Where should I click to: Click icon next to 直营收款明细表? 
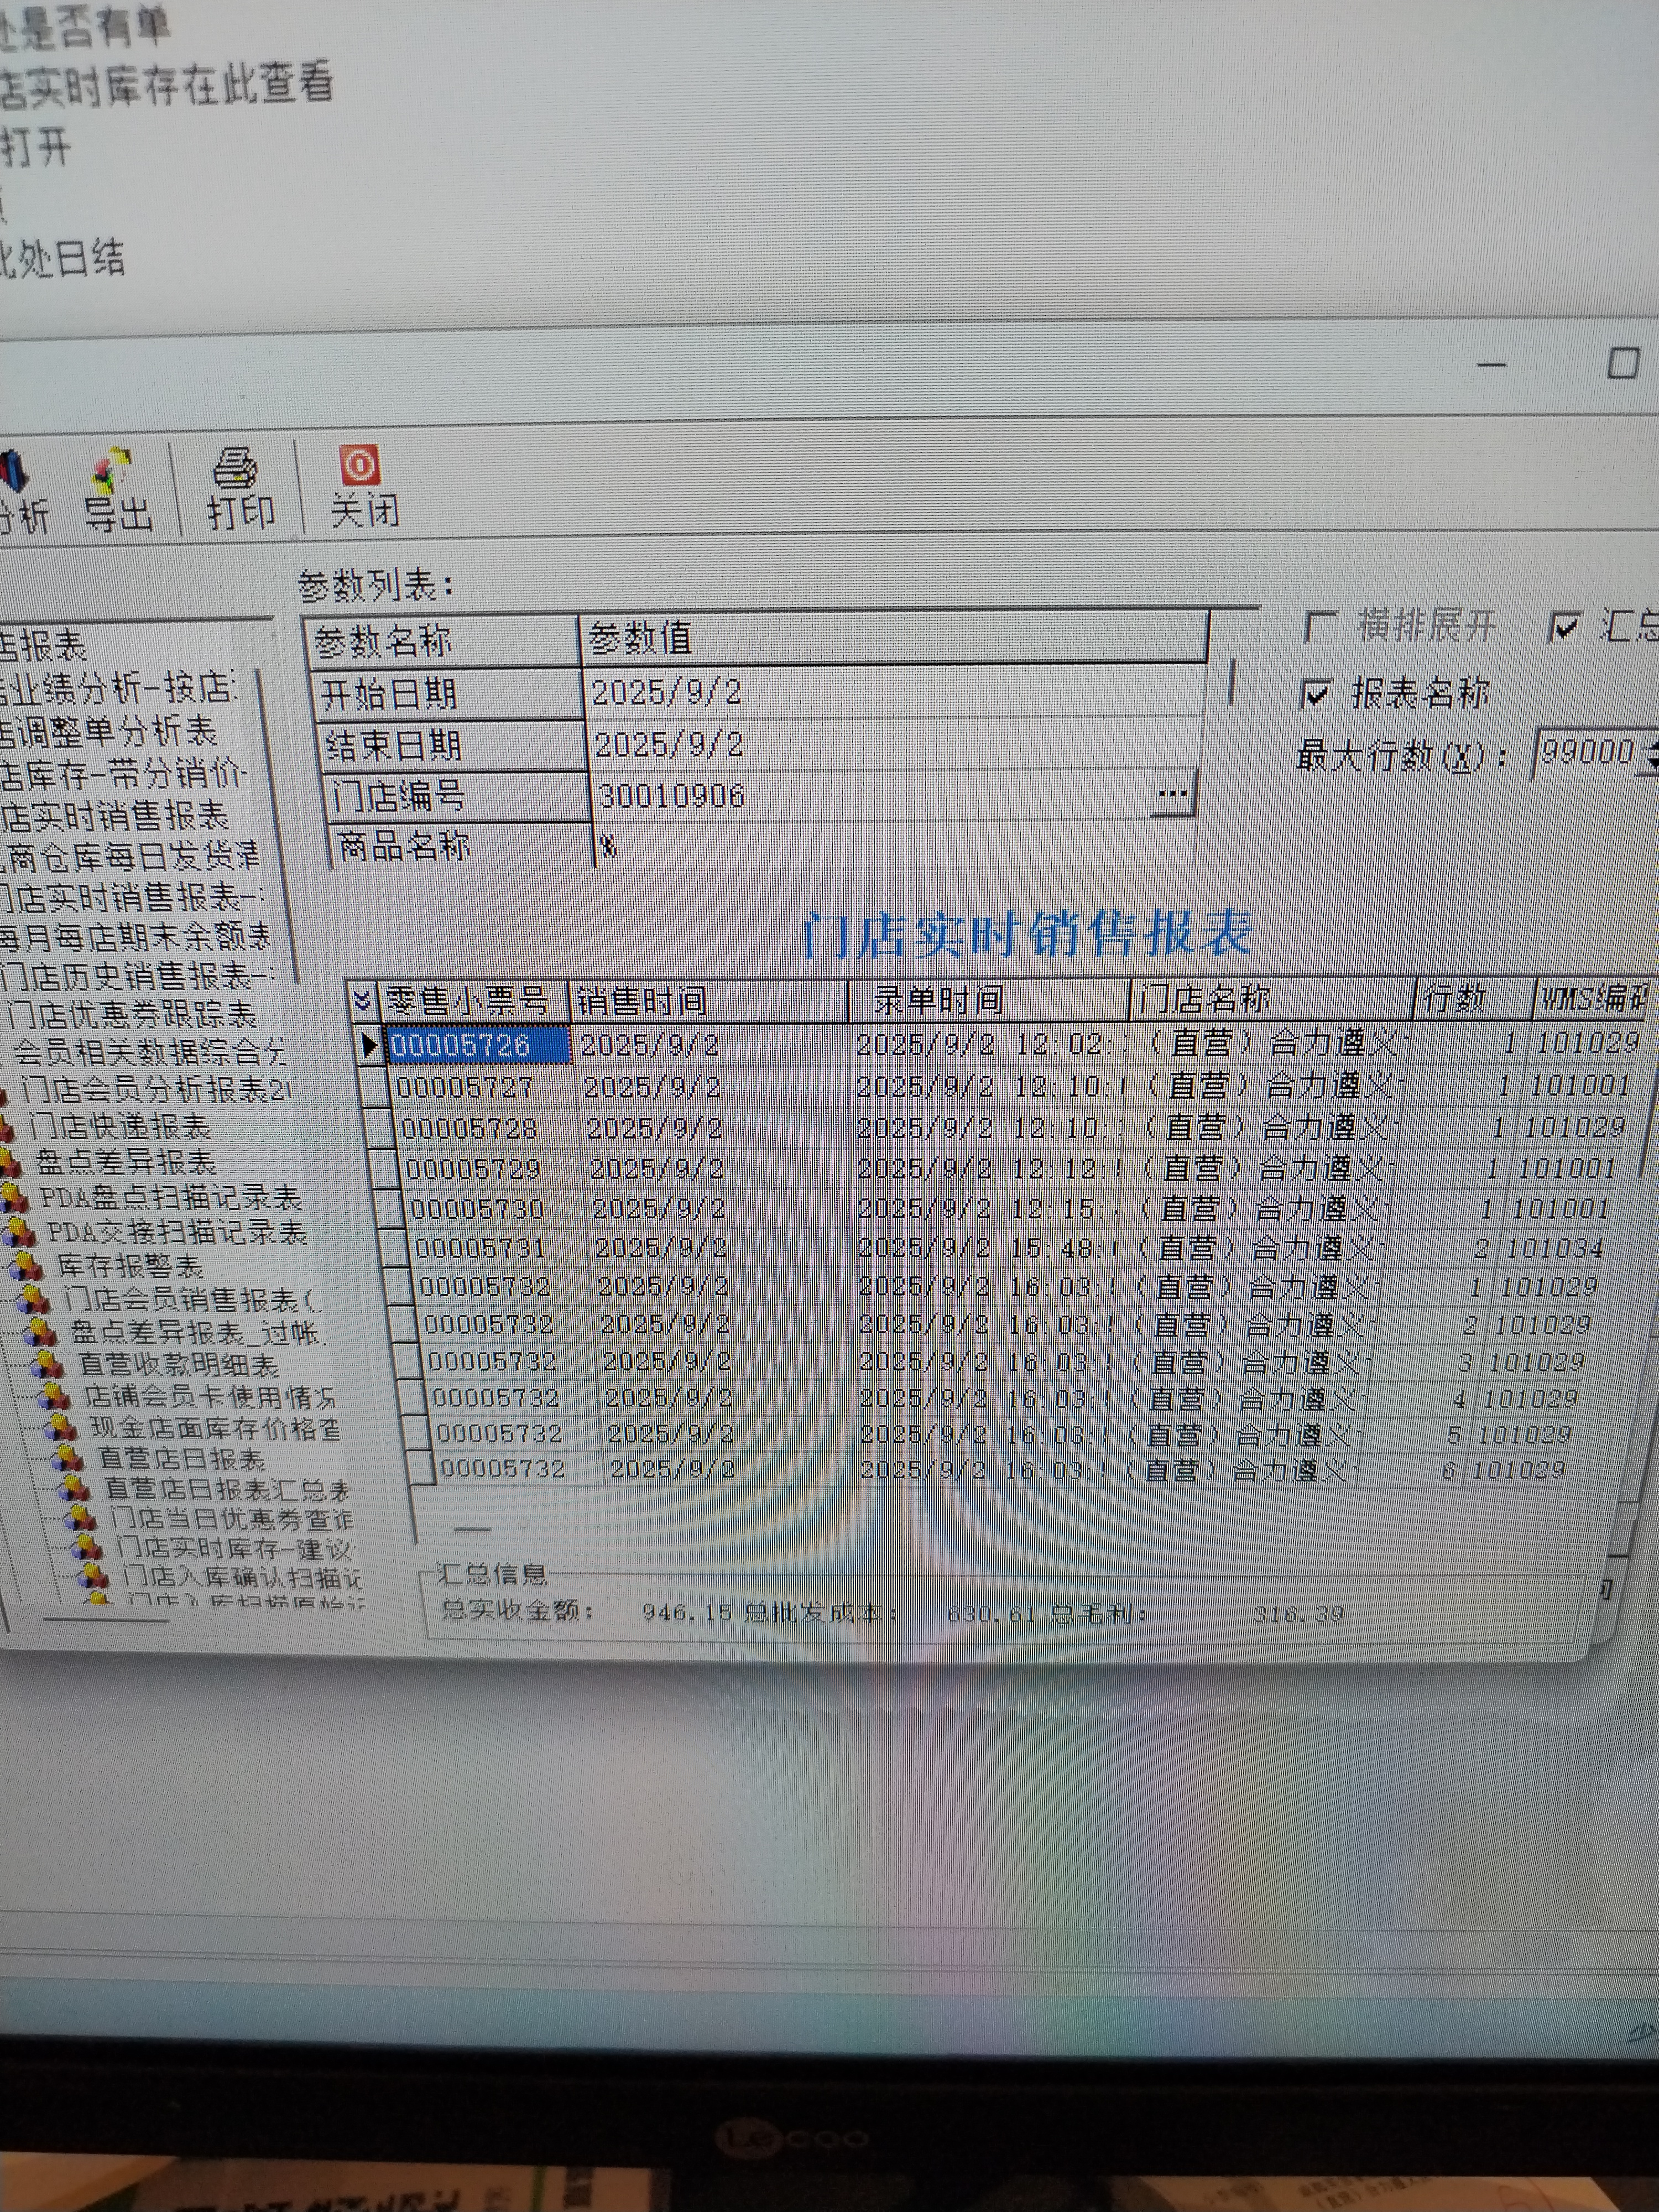[x=46, y=1365]
